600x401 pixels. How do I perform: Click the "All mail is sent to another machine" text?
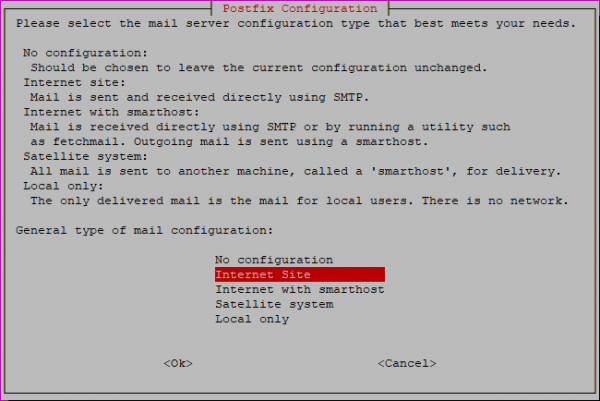[295, 171]
